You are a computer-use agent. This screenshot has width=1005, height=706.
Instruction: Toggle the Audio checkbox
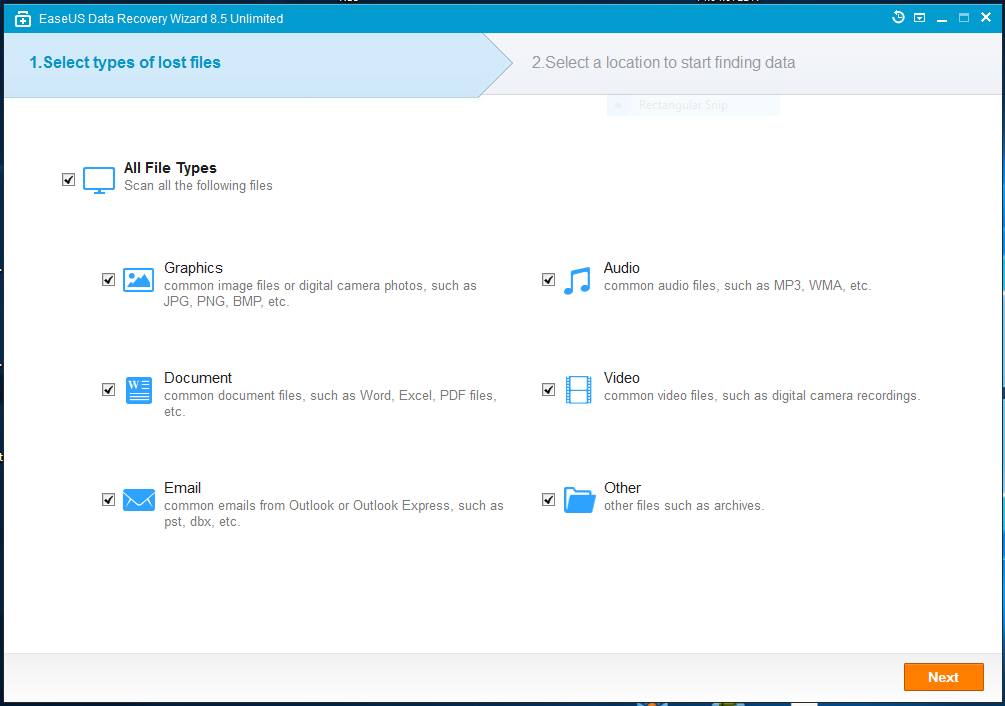[x=548, y=279]
